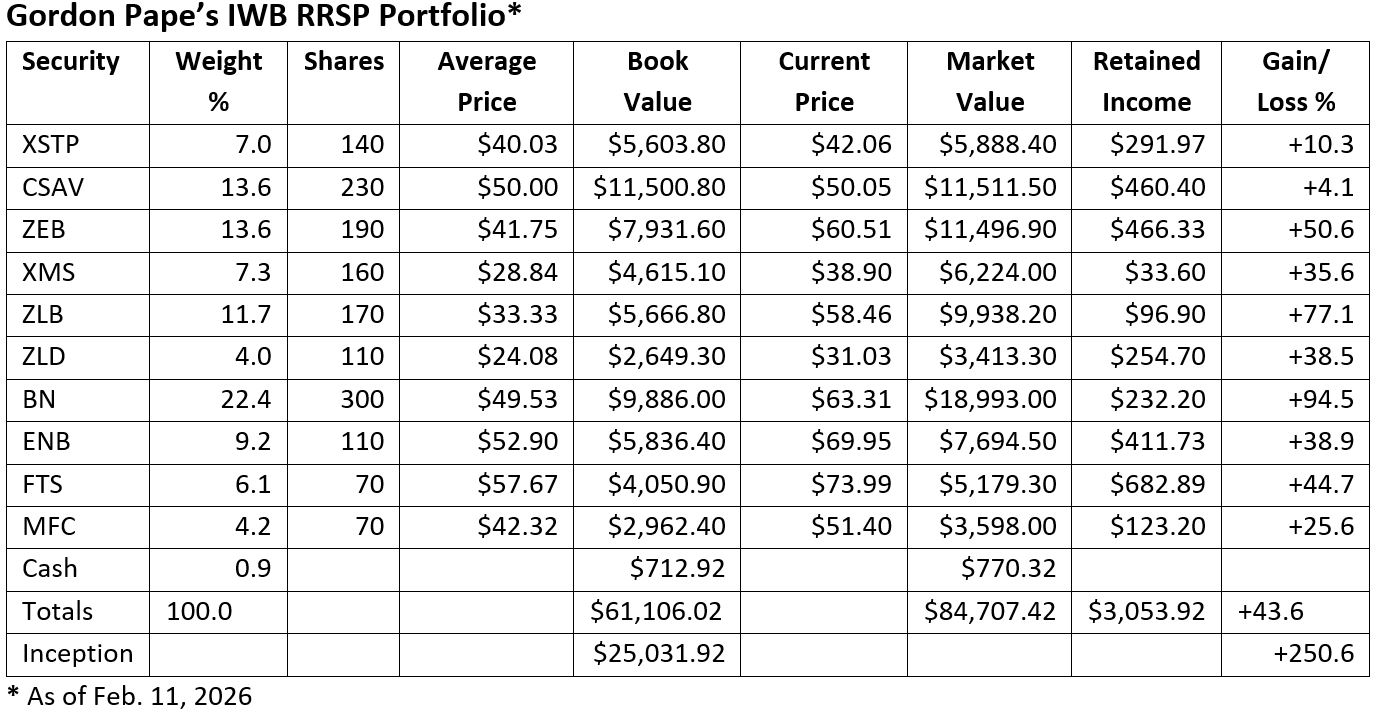Select BN market value $18,993.00

990,400
